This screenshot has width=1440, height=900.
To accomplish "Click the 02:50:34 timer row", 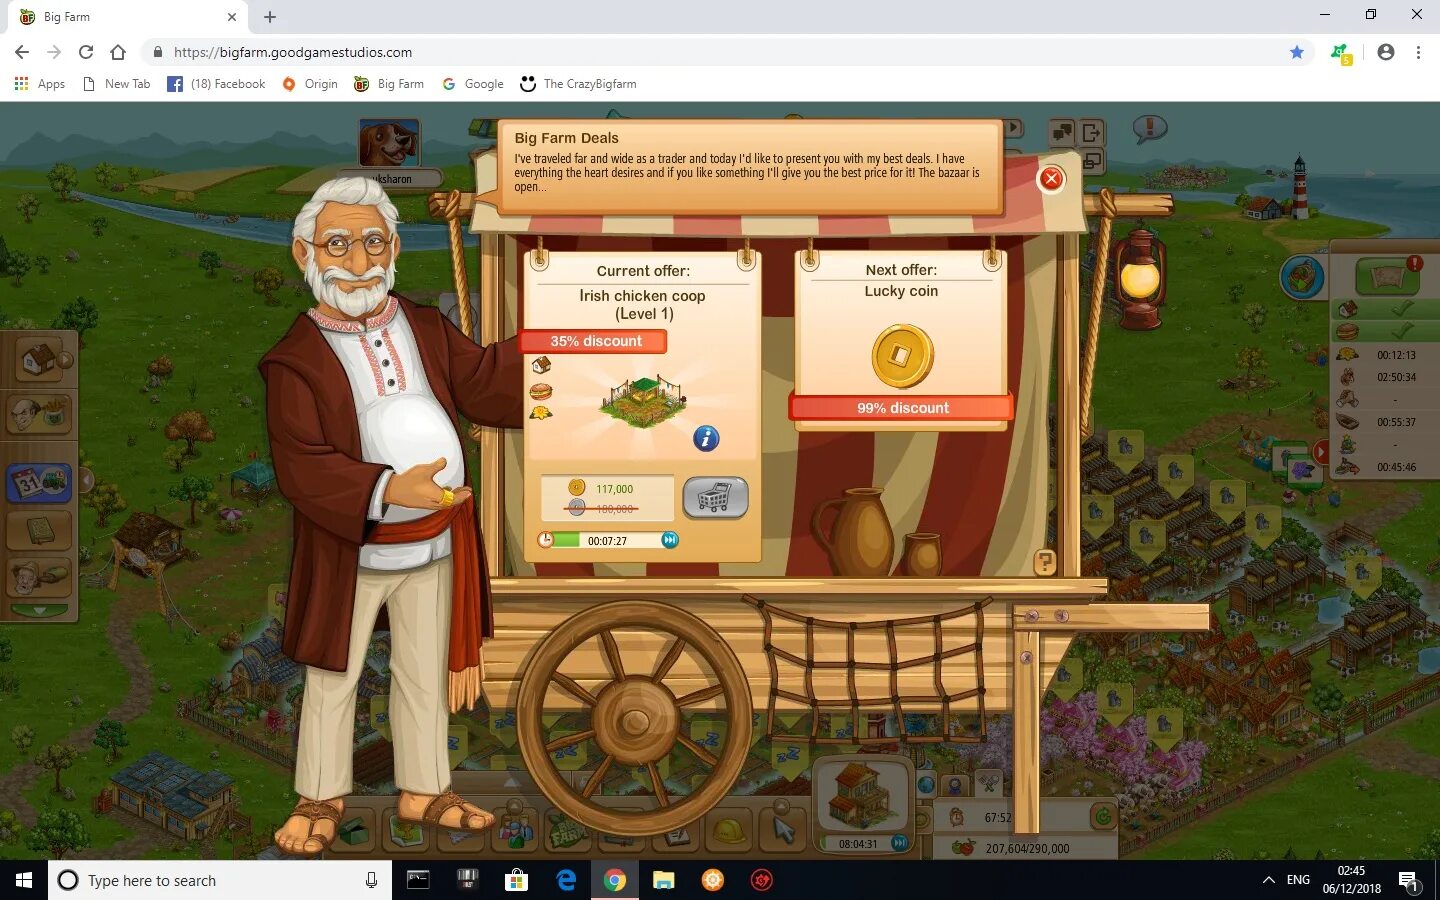I will [1384, 377].
